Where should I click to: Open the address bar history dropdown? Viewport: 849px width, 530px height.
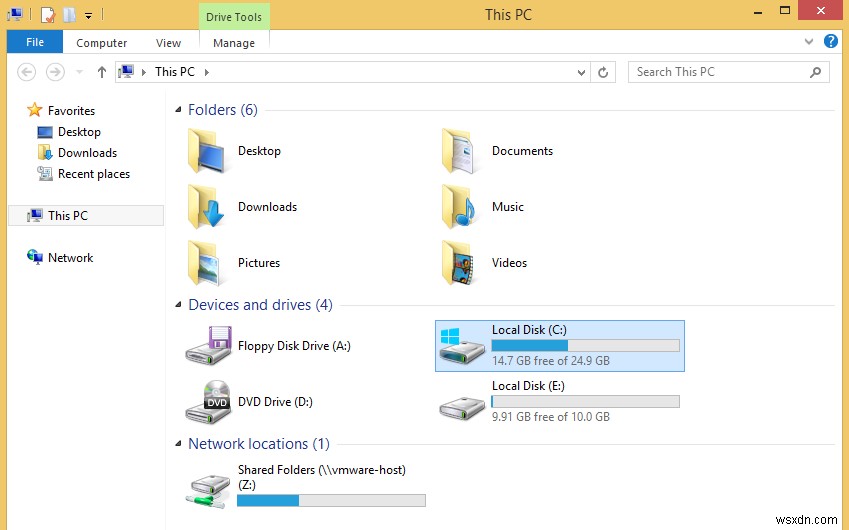tap(581, 72)
